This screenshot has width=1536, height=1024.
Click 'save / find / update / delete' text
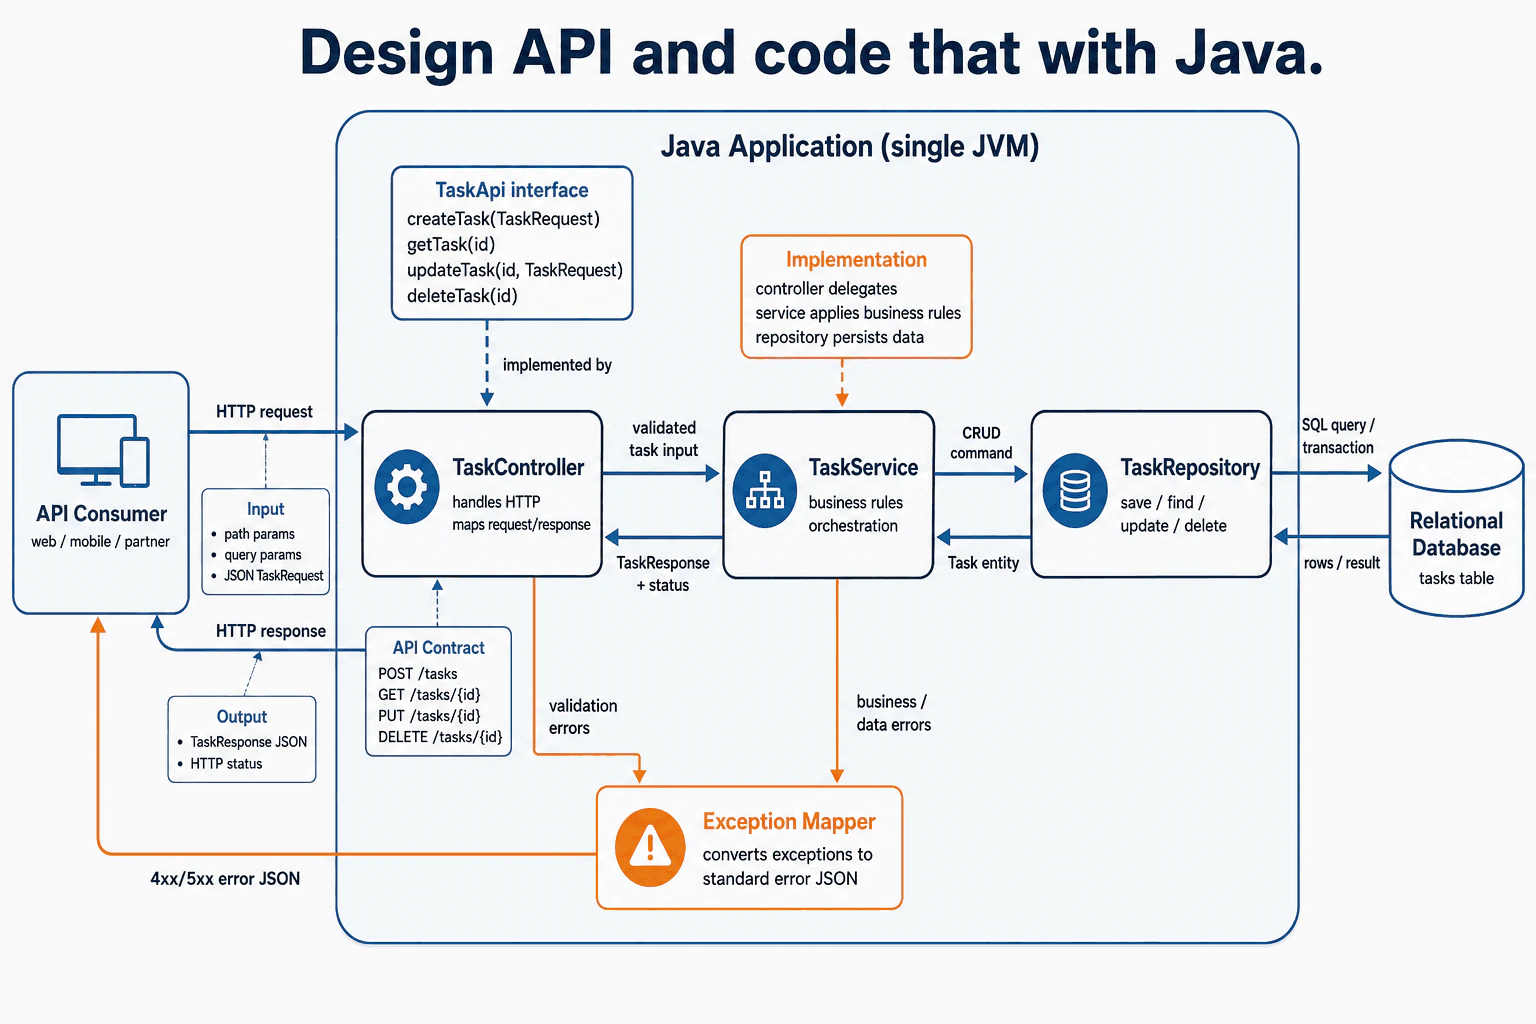point(1173,514)
